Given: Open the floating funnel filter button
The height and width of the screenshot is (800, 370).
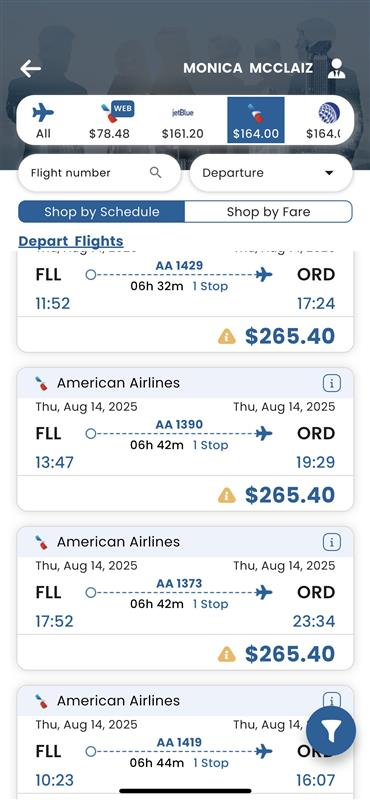Looking at the screenshot, I should pos(331,731).
